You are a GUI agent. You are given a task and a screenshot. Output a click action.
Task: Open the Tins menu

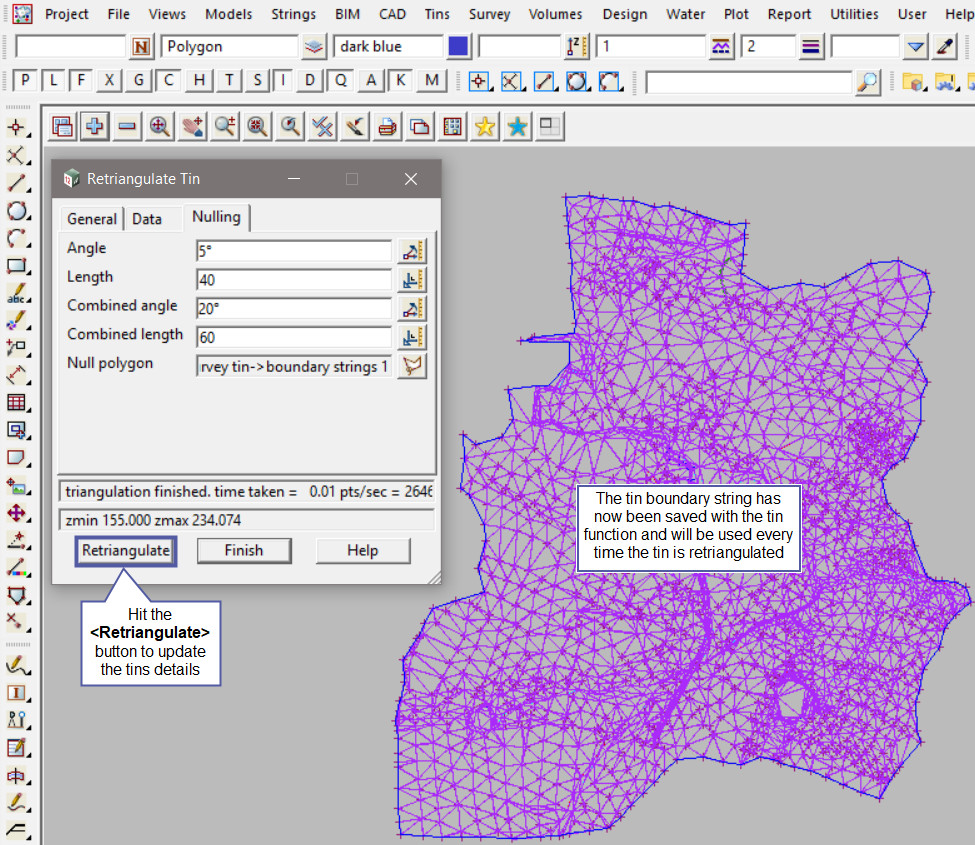pyautogui.click(x=437, y=14)
